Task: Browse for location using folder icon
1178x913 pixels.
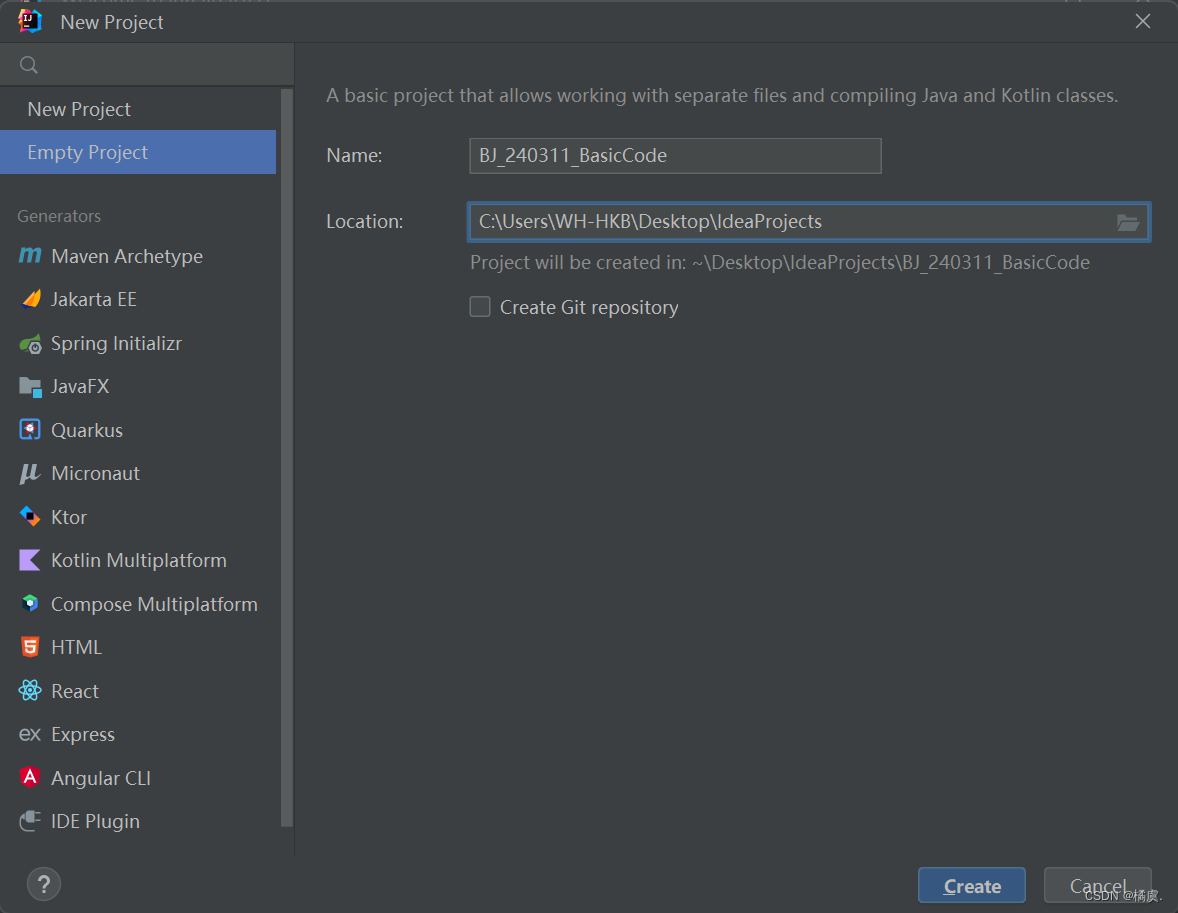Action: click(1128, 222)
